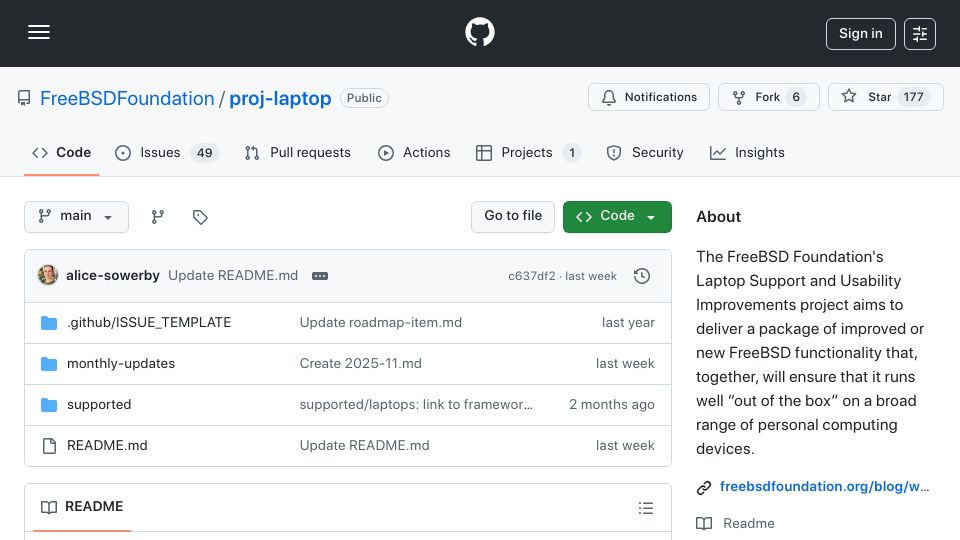Screen dimensions: 960x540
Task: Expand the main branch dropdown
Action: tap(77, 217)
